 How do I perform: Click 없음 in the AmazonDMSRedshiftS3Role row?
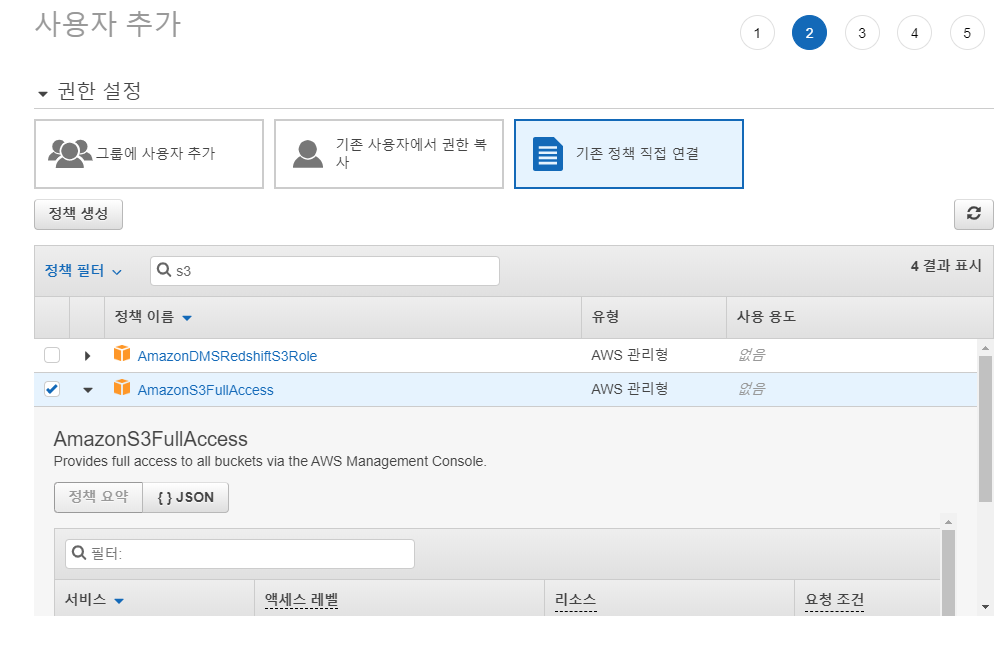[x=751, y=355]
